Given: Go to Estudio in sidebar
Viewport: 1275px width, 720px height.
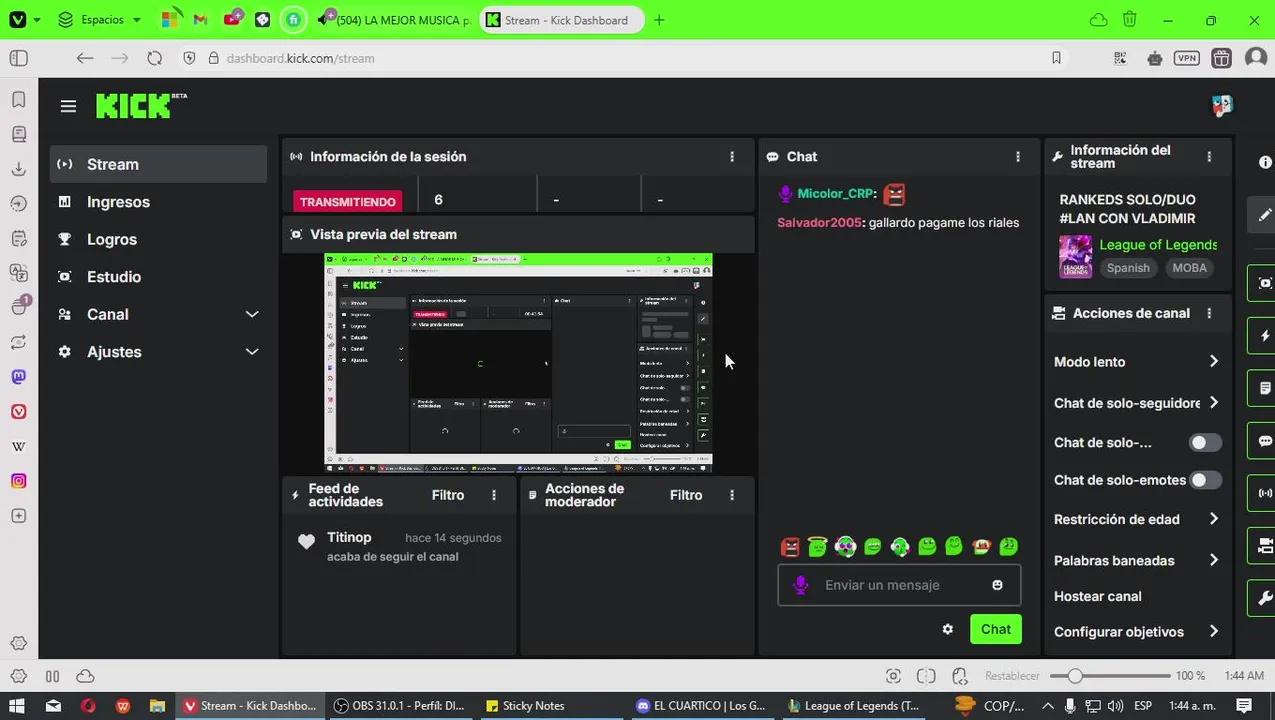Looking at the screenshot, I should pos(158,277).
